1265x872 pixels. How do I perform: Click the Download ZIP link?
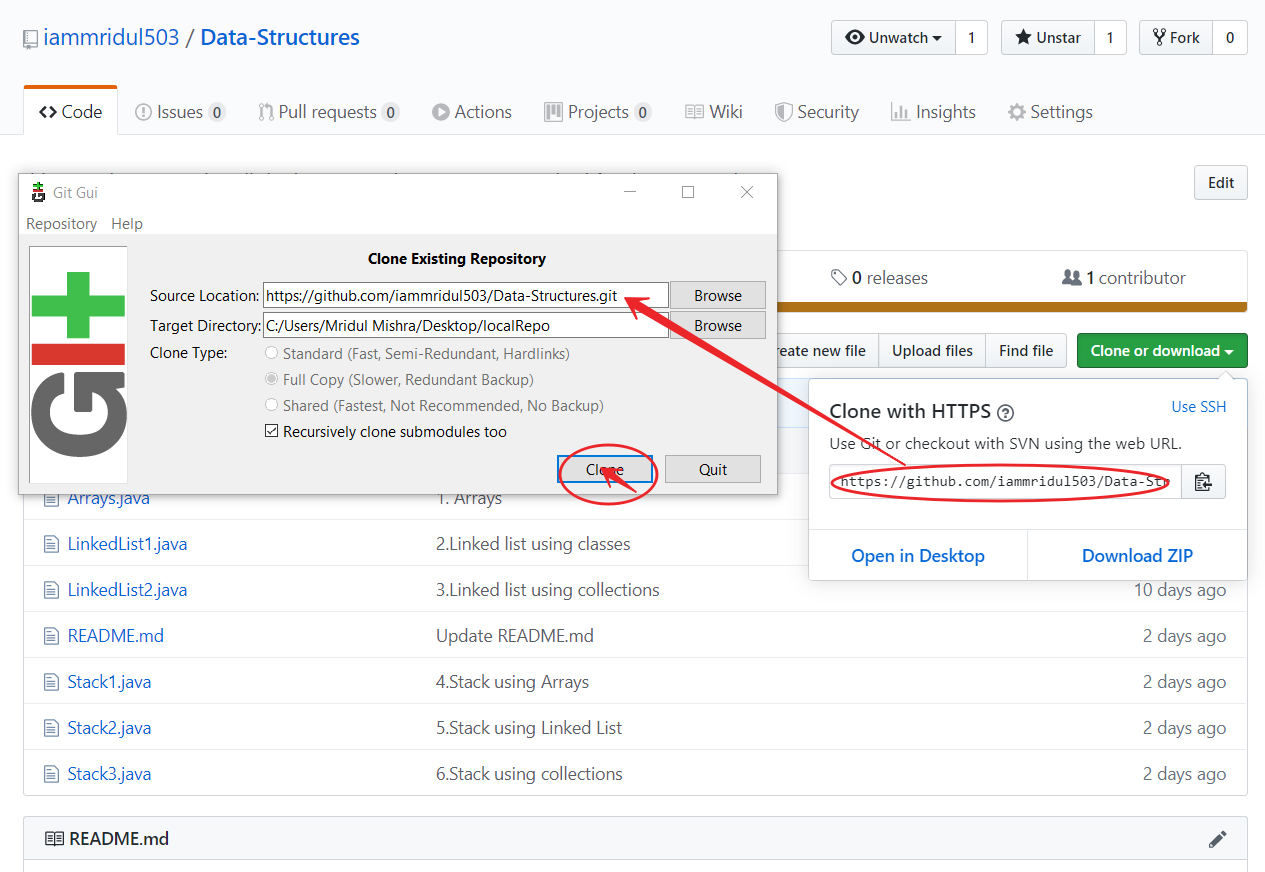tap(1137, 556)
